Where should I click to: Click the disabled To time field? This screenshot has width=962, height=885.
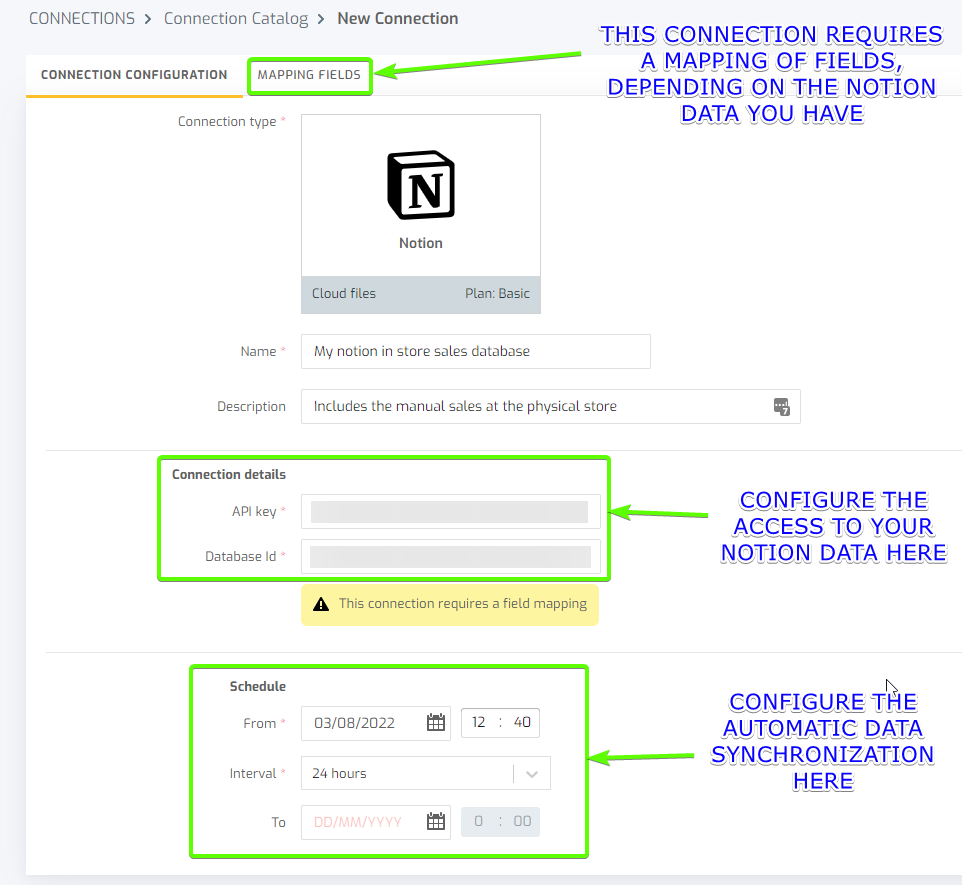coord(500,821)
